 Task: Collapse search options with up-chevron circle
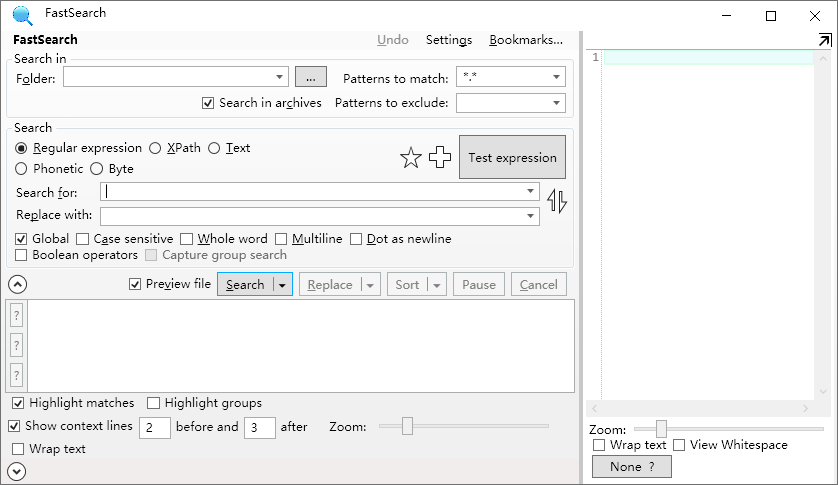(x=17, y=284)
